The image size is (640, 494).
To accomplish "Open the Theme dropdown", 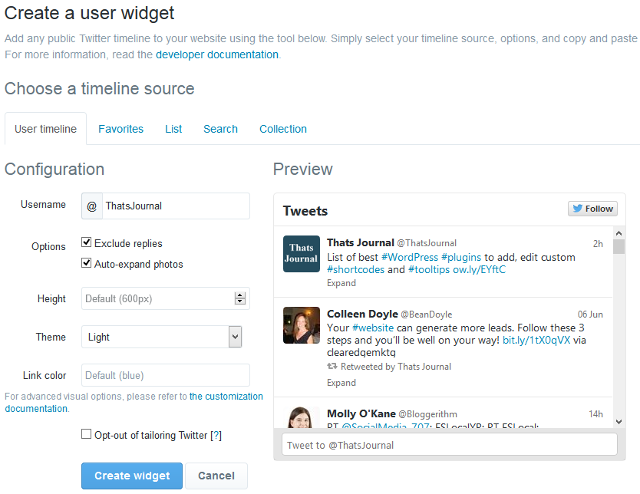I will point(164,337).
